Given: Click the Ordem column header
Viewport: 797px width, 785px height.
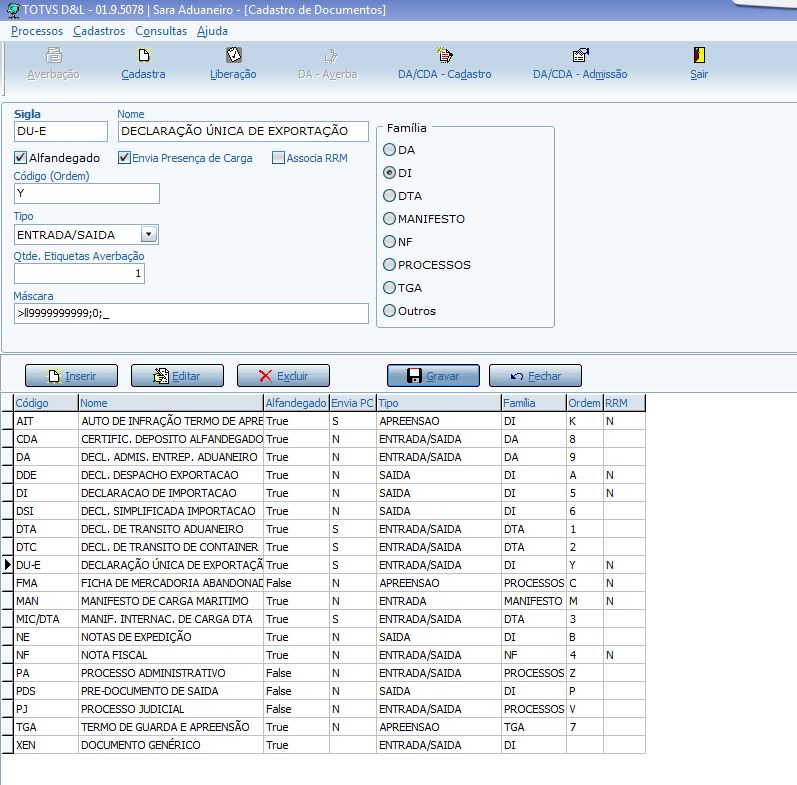Looking at the screenshot, I should [585, 403].
